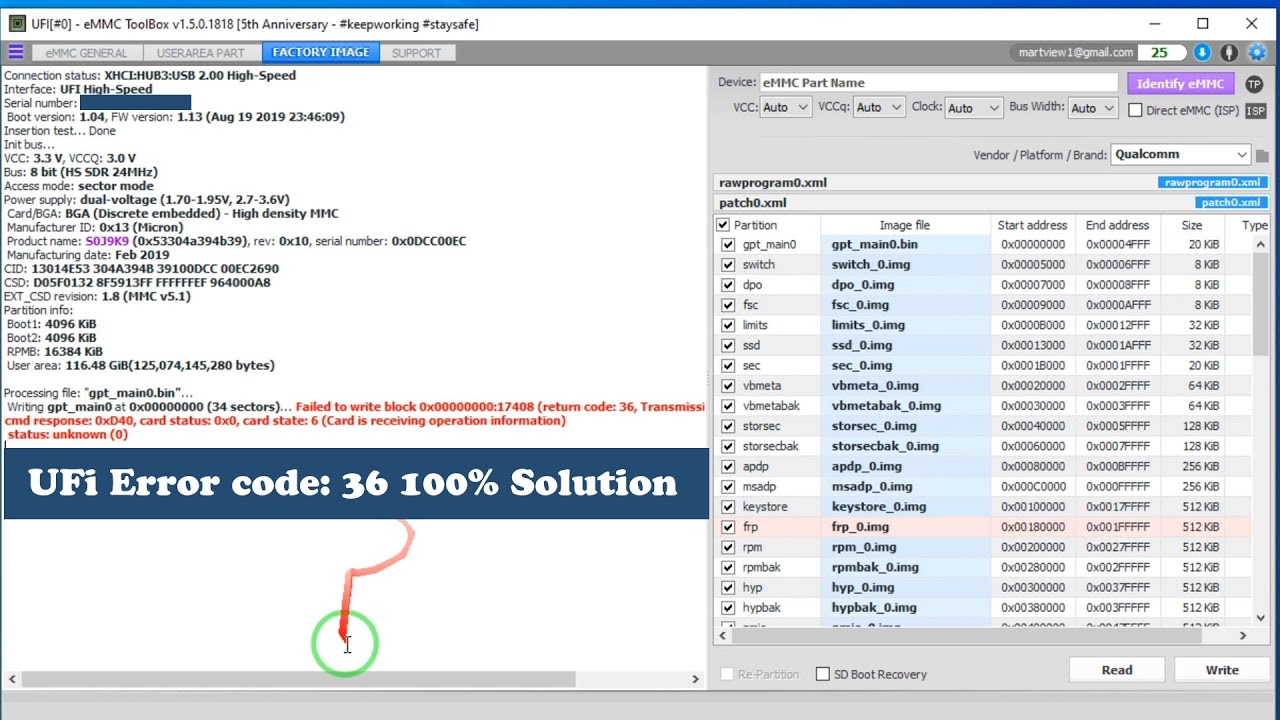Open the Bus Width dropdown
Viewport: 1280px width, 720px height.
(1091, 108)
